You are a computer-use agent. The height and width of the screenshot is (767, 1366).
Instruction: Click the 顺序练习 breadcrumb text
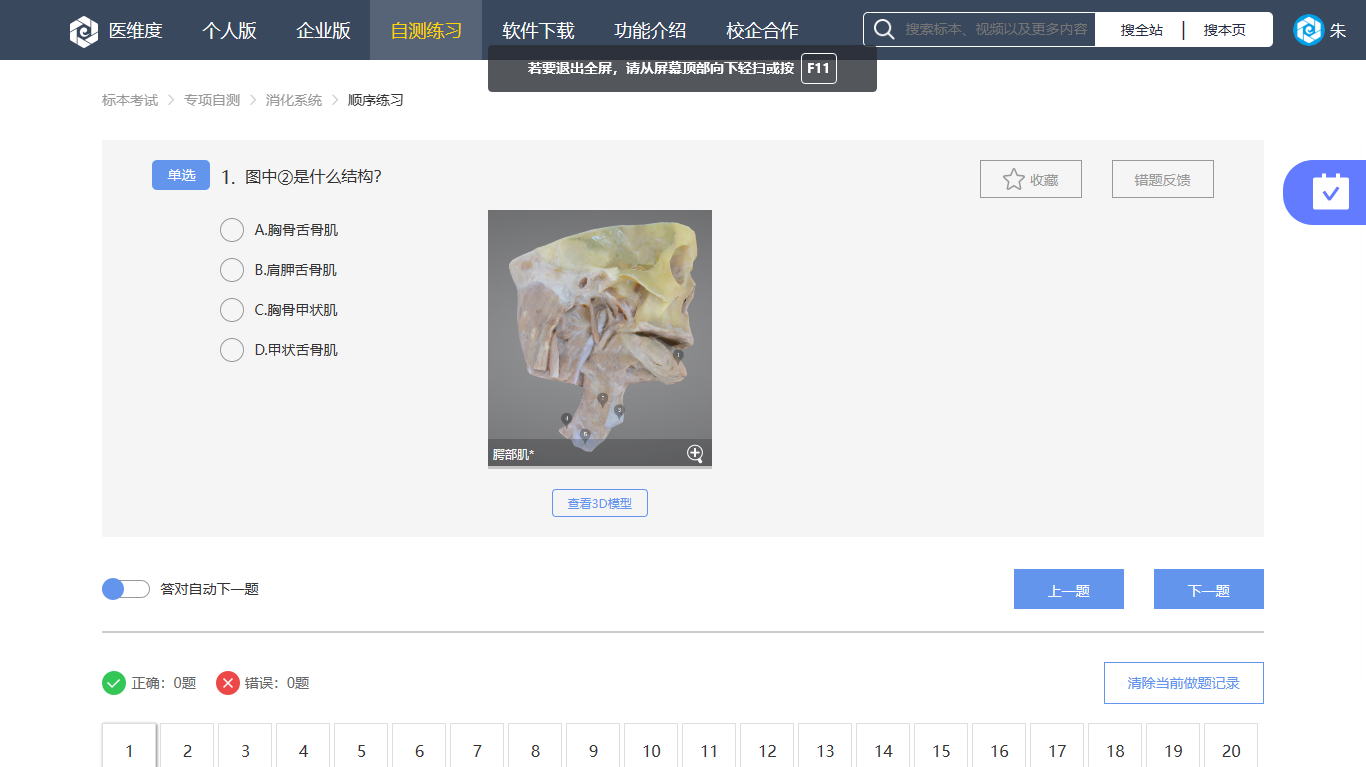pos(376,100)
